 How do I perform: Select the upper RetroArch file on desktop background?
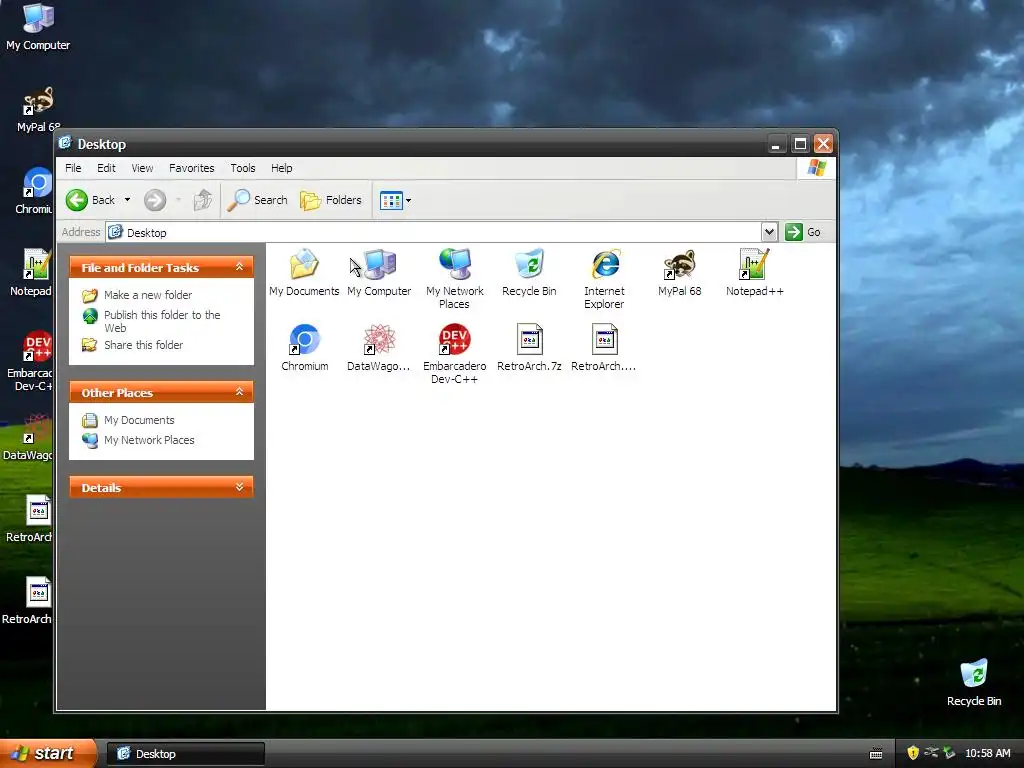(38, 511)
